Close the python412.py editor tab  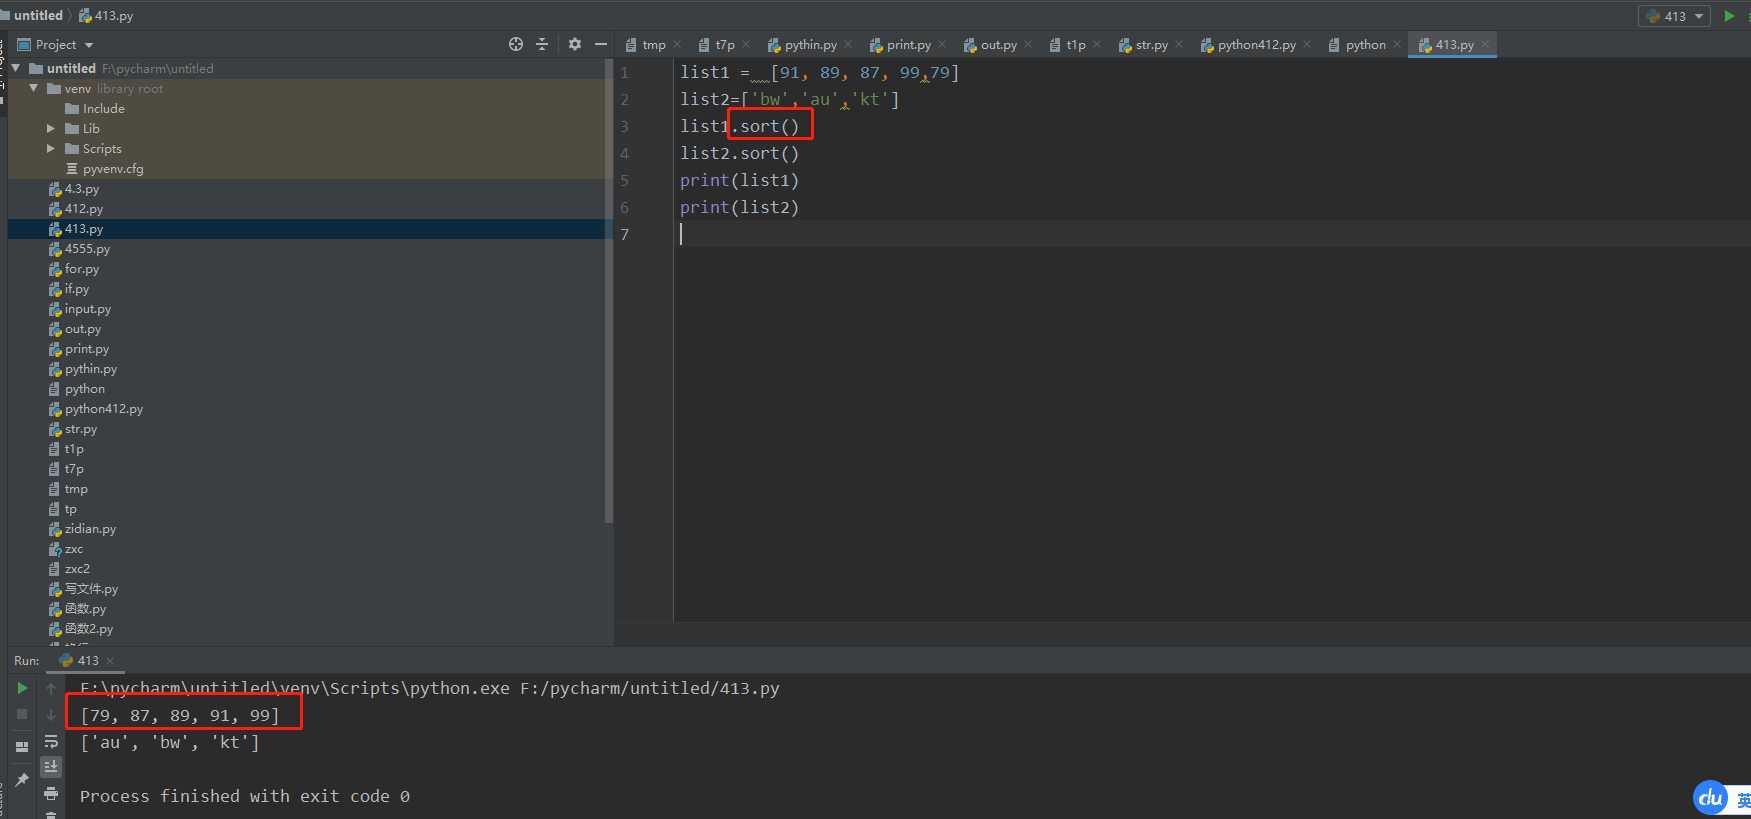pos(1307,45)
